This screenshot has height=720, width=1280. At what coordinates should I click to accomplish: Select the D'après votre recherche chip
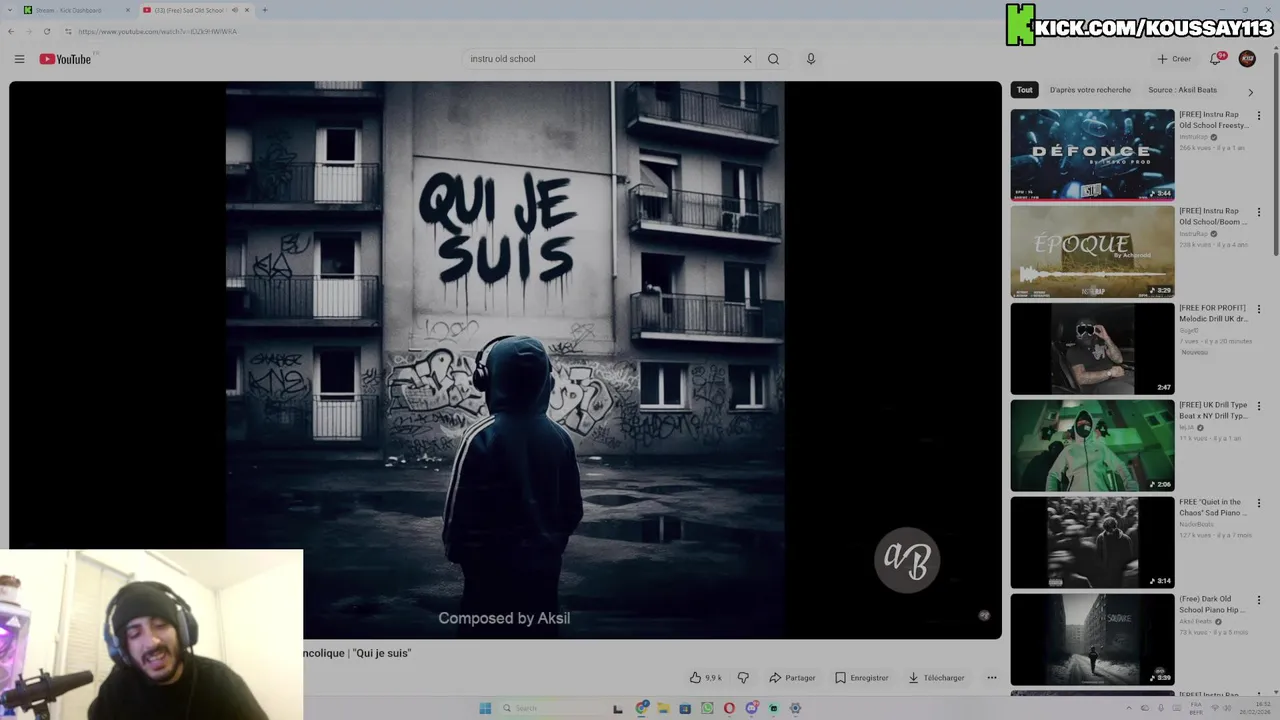1090,90
